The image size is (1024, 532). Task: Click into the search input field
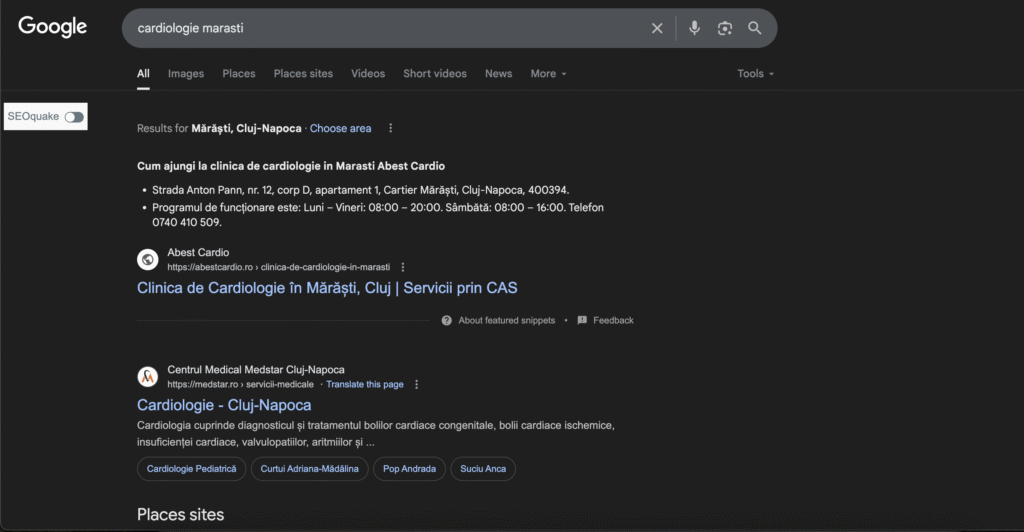click(380, 28)
